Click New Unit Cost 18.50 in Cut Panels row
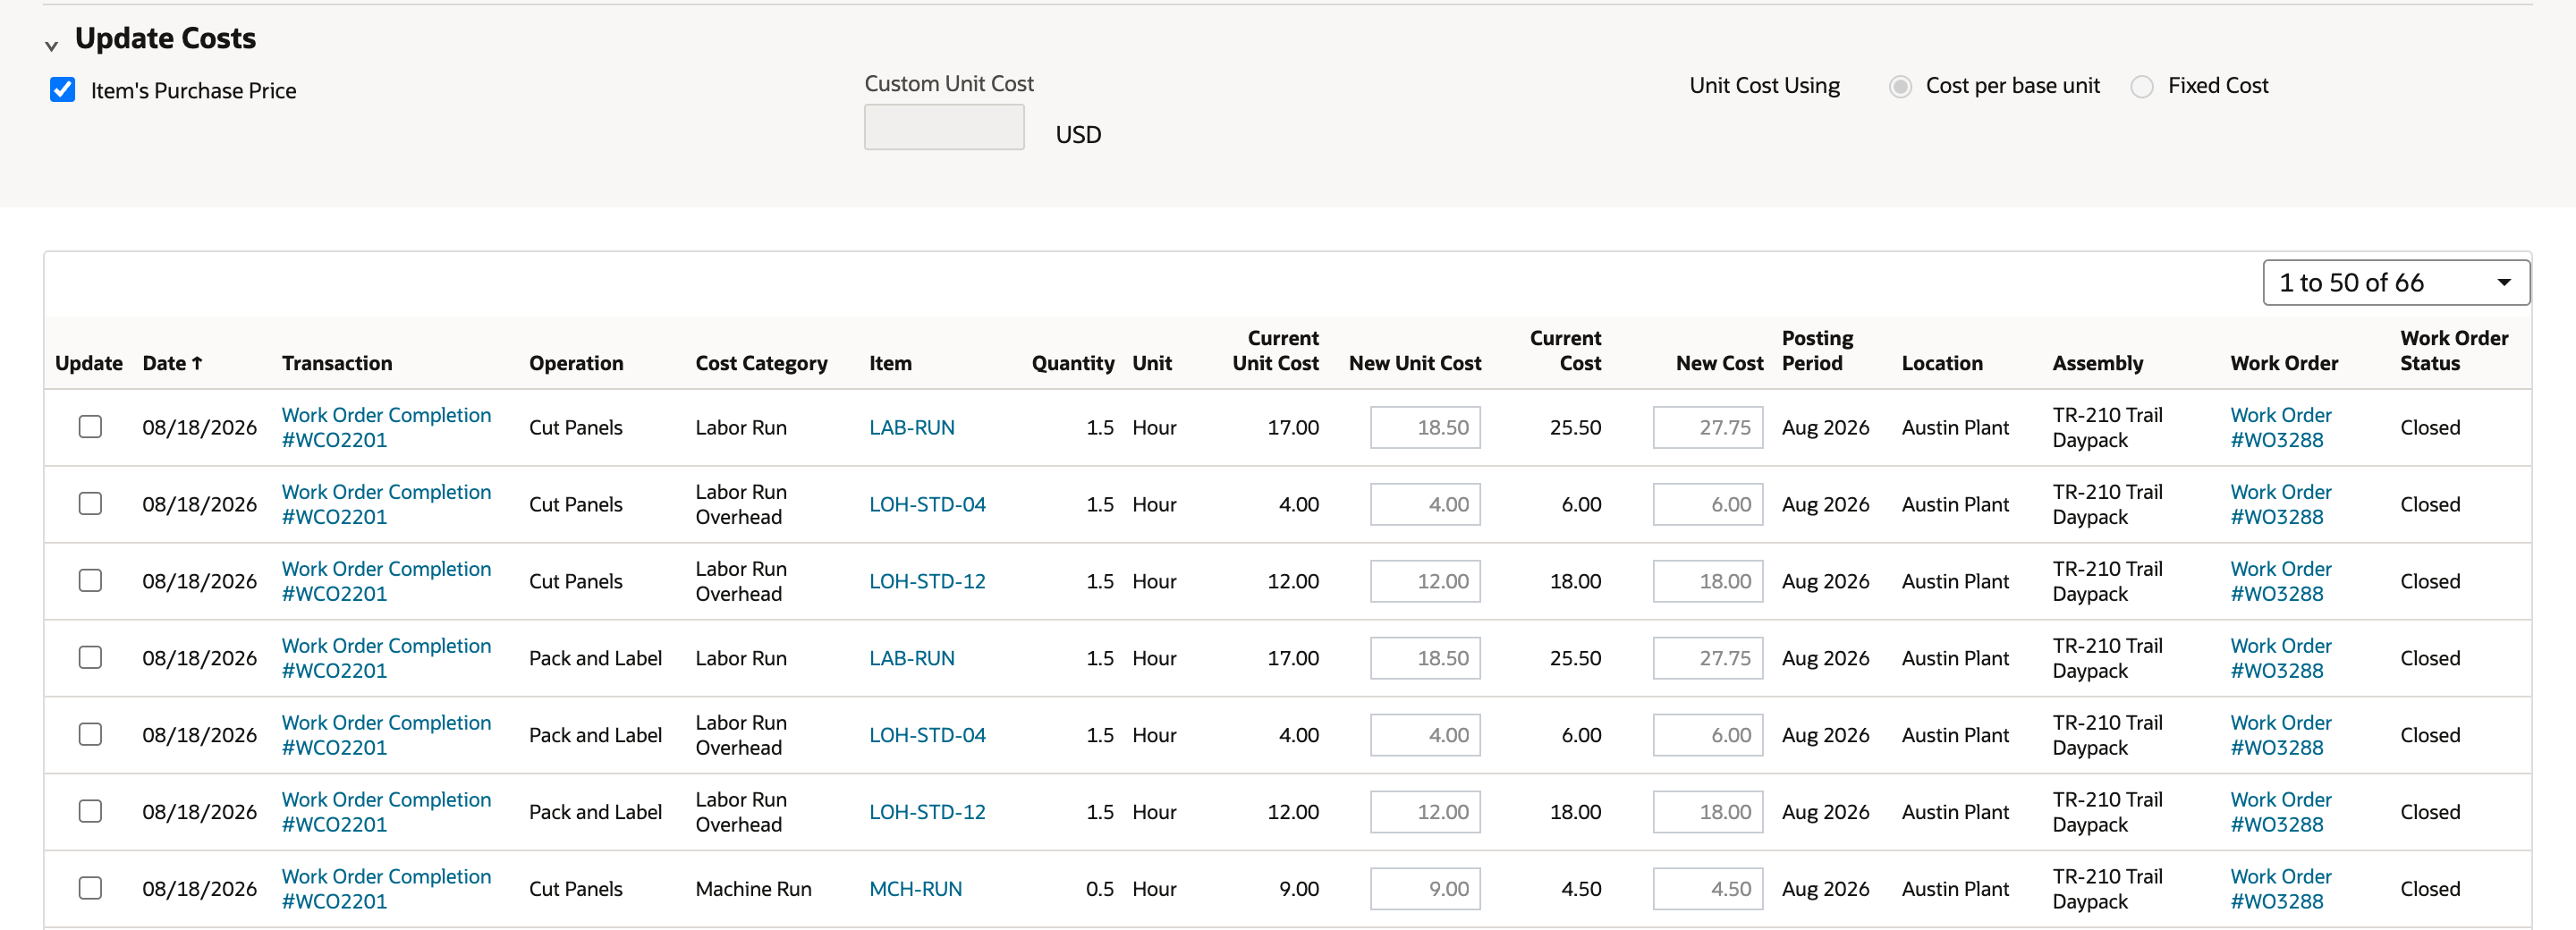This screenshot has height=930, width=2576. pos(1425,428)
